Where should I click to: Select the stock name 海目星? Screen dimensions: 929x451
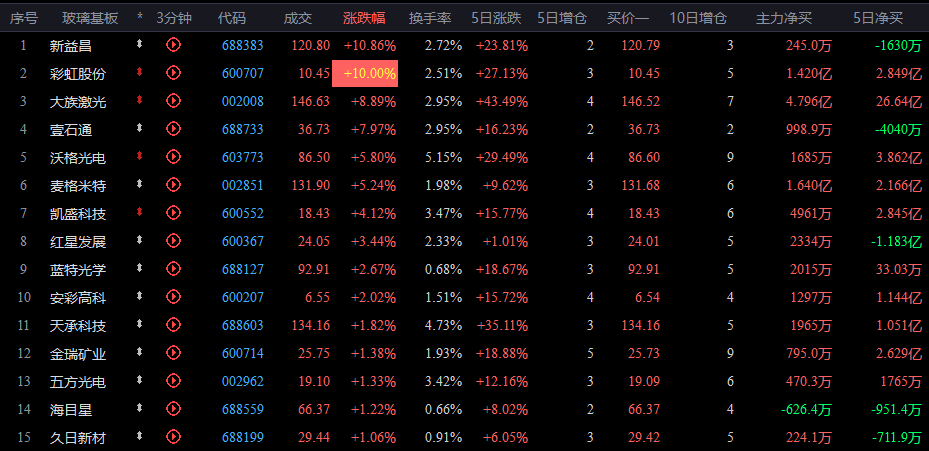click(x=71, y=410)
